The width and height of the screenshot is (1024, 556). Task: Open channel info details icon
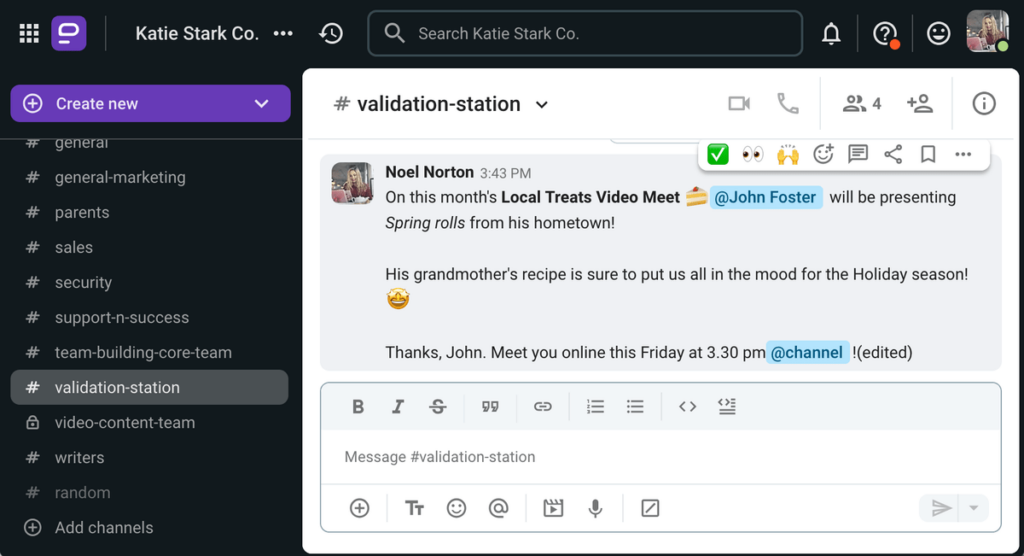coord(984,104)
